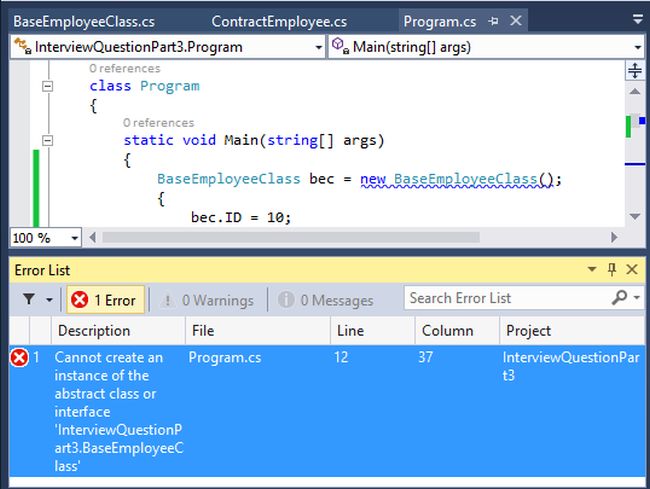The width and height of the screenshot is (650, 489).
Task: Click the red error icon in row 1
Action: (19, 358)
